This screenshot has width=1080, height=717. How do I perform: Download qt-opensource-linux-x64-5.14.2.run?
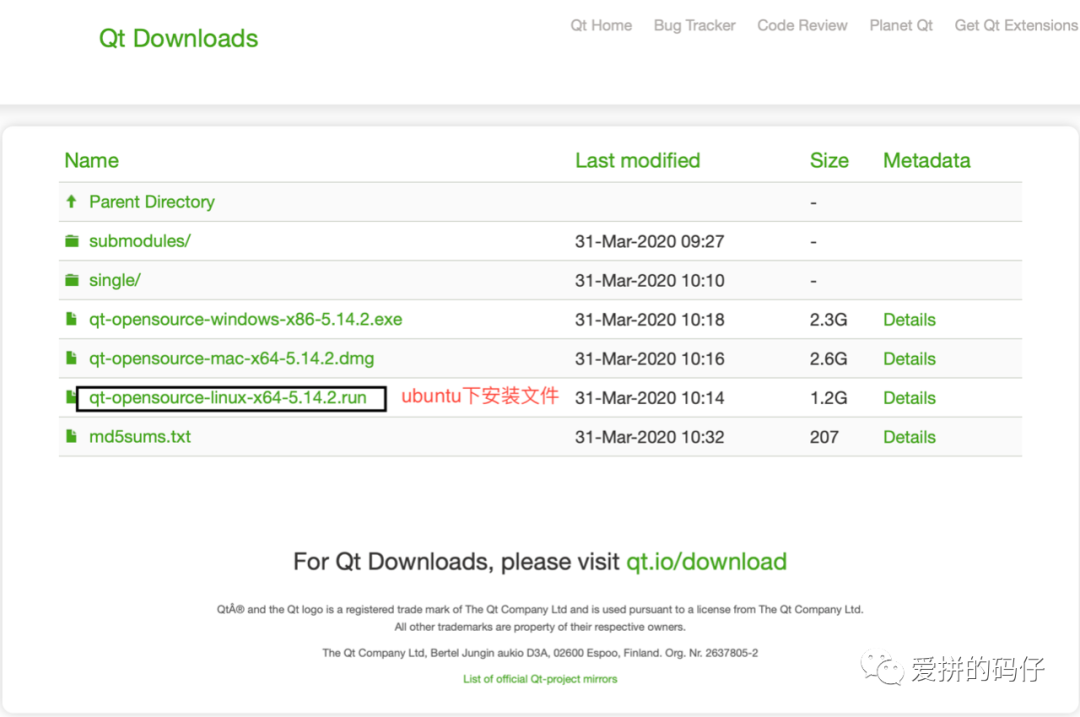(228, 398)
